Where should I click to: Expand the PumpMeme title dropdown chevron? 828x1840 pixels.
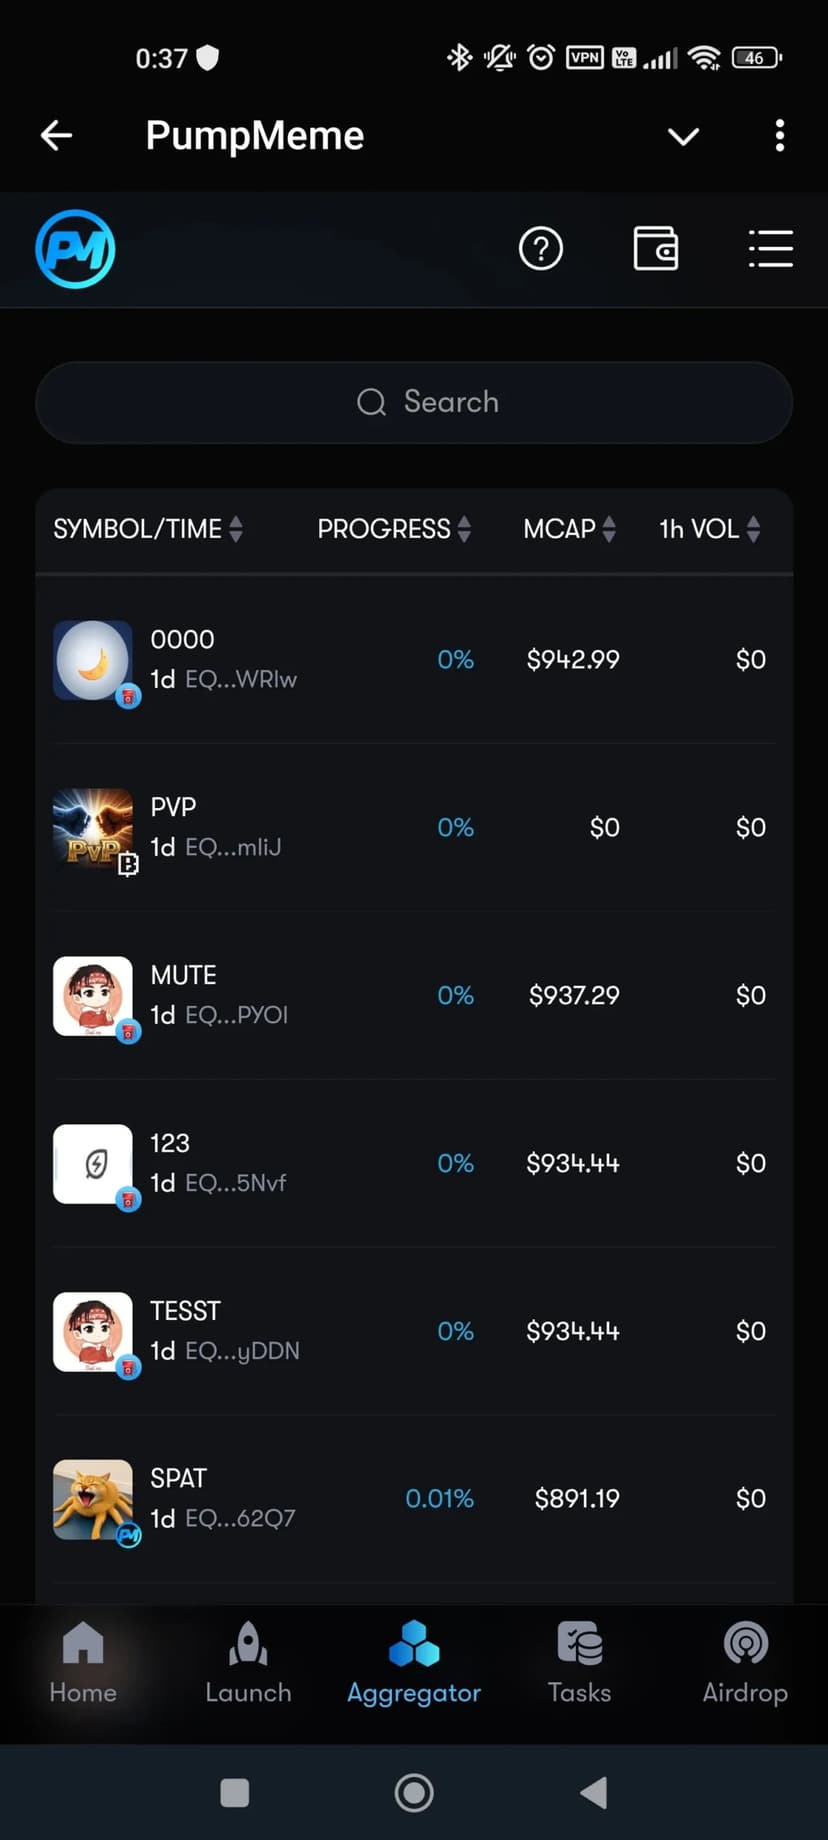[683, 136]
